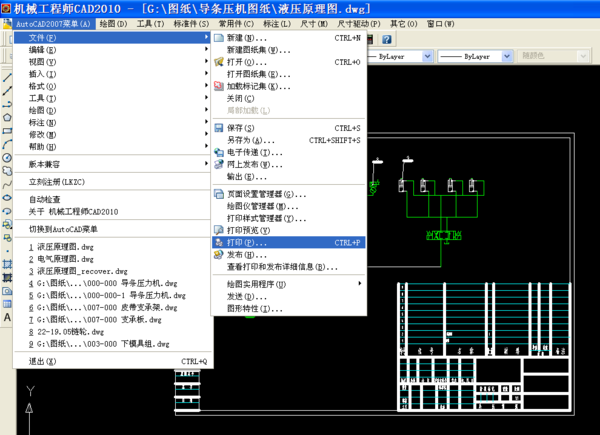Click the AutoCAD2007 menu logo icon
The height and width of the screenshot is (435, 600).
click(7, 24)
